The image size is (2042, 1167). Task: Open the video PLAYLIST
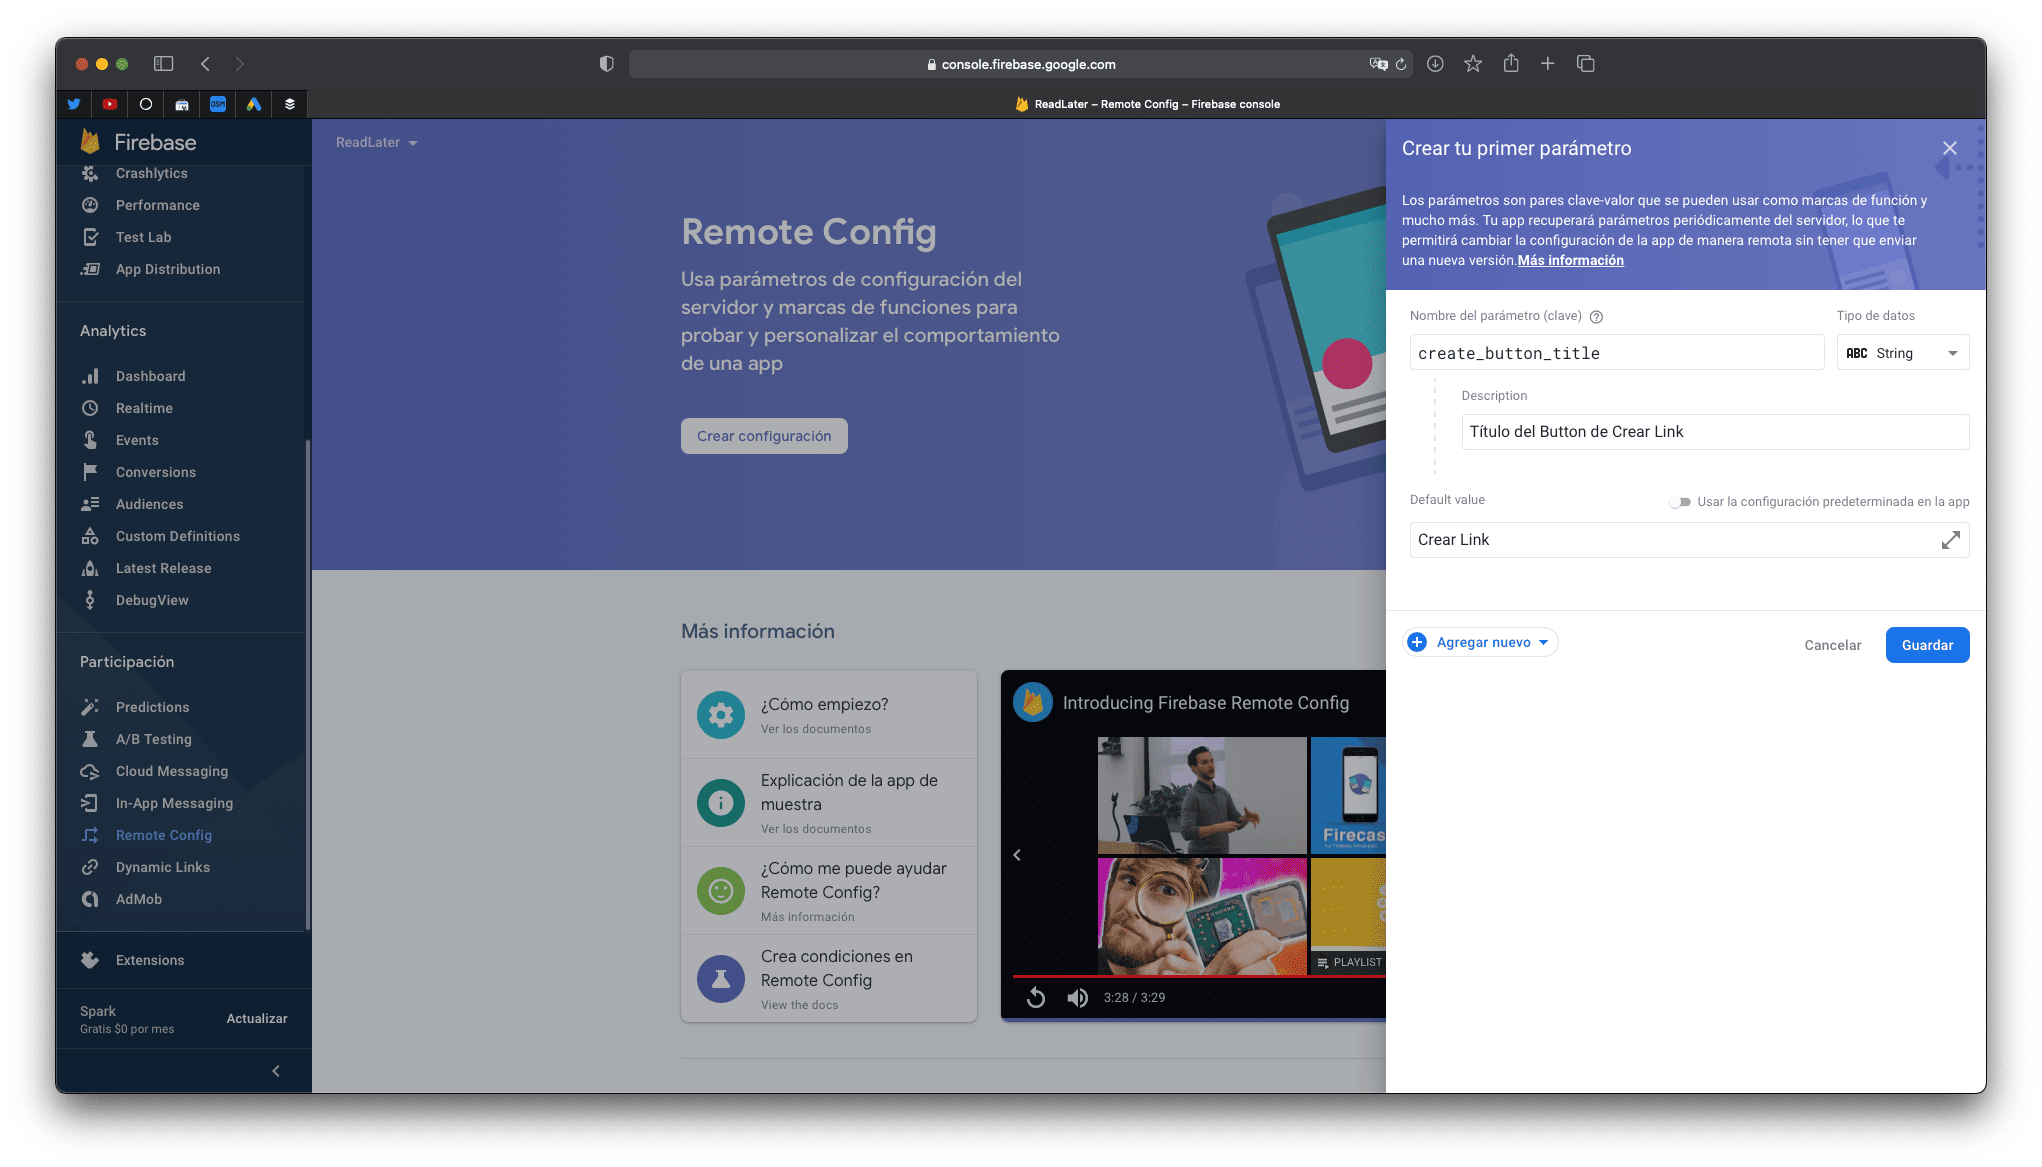pyautogui.click(x=1349, y=962)
